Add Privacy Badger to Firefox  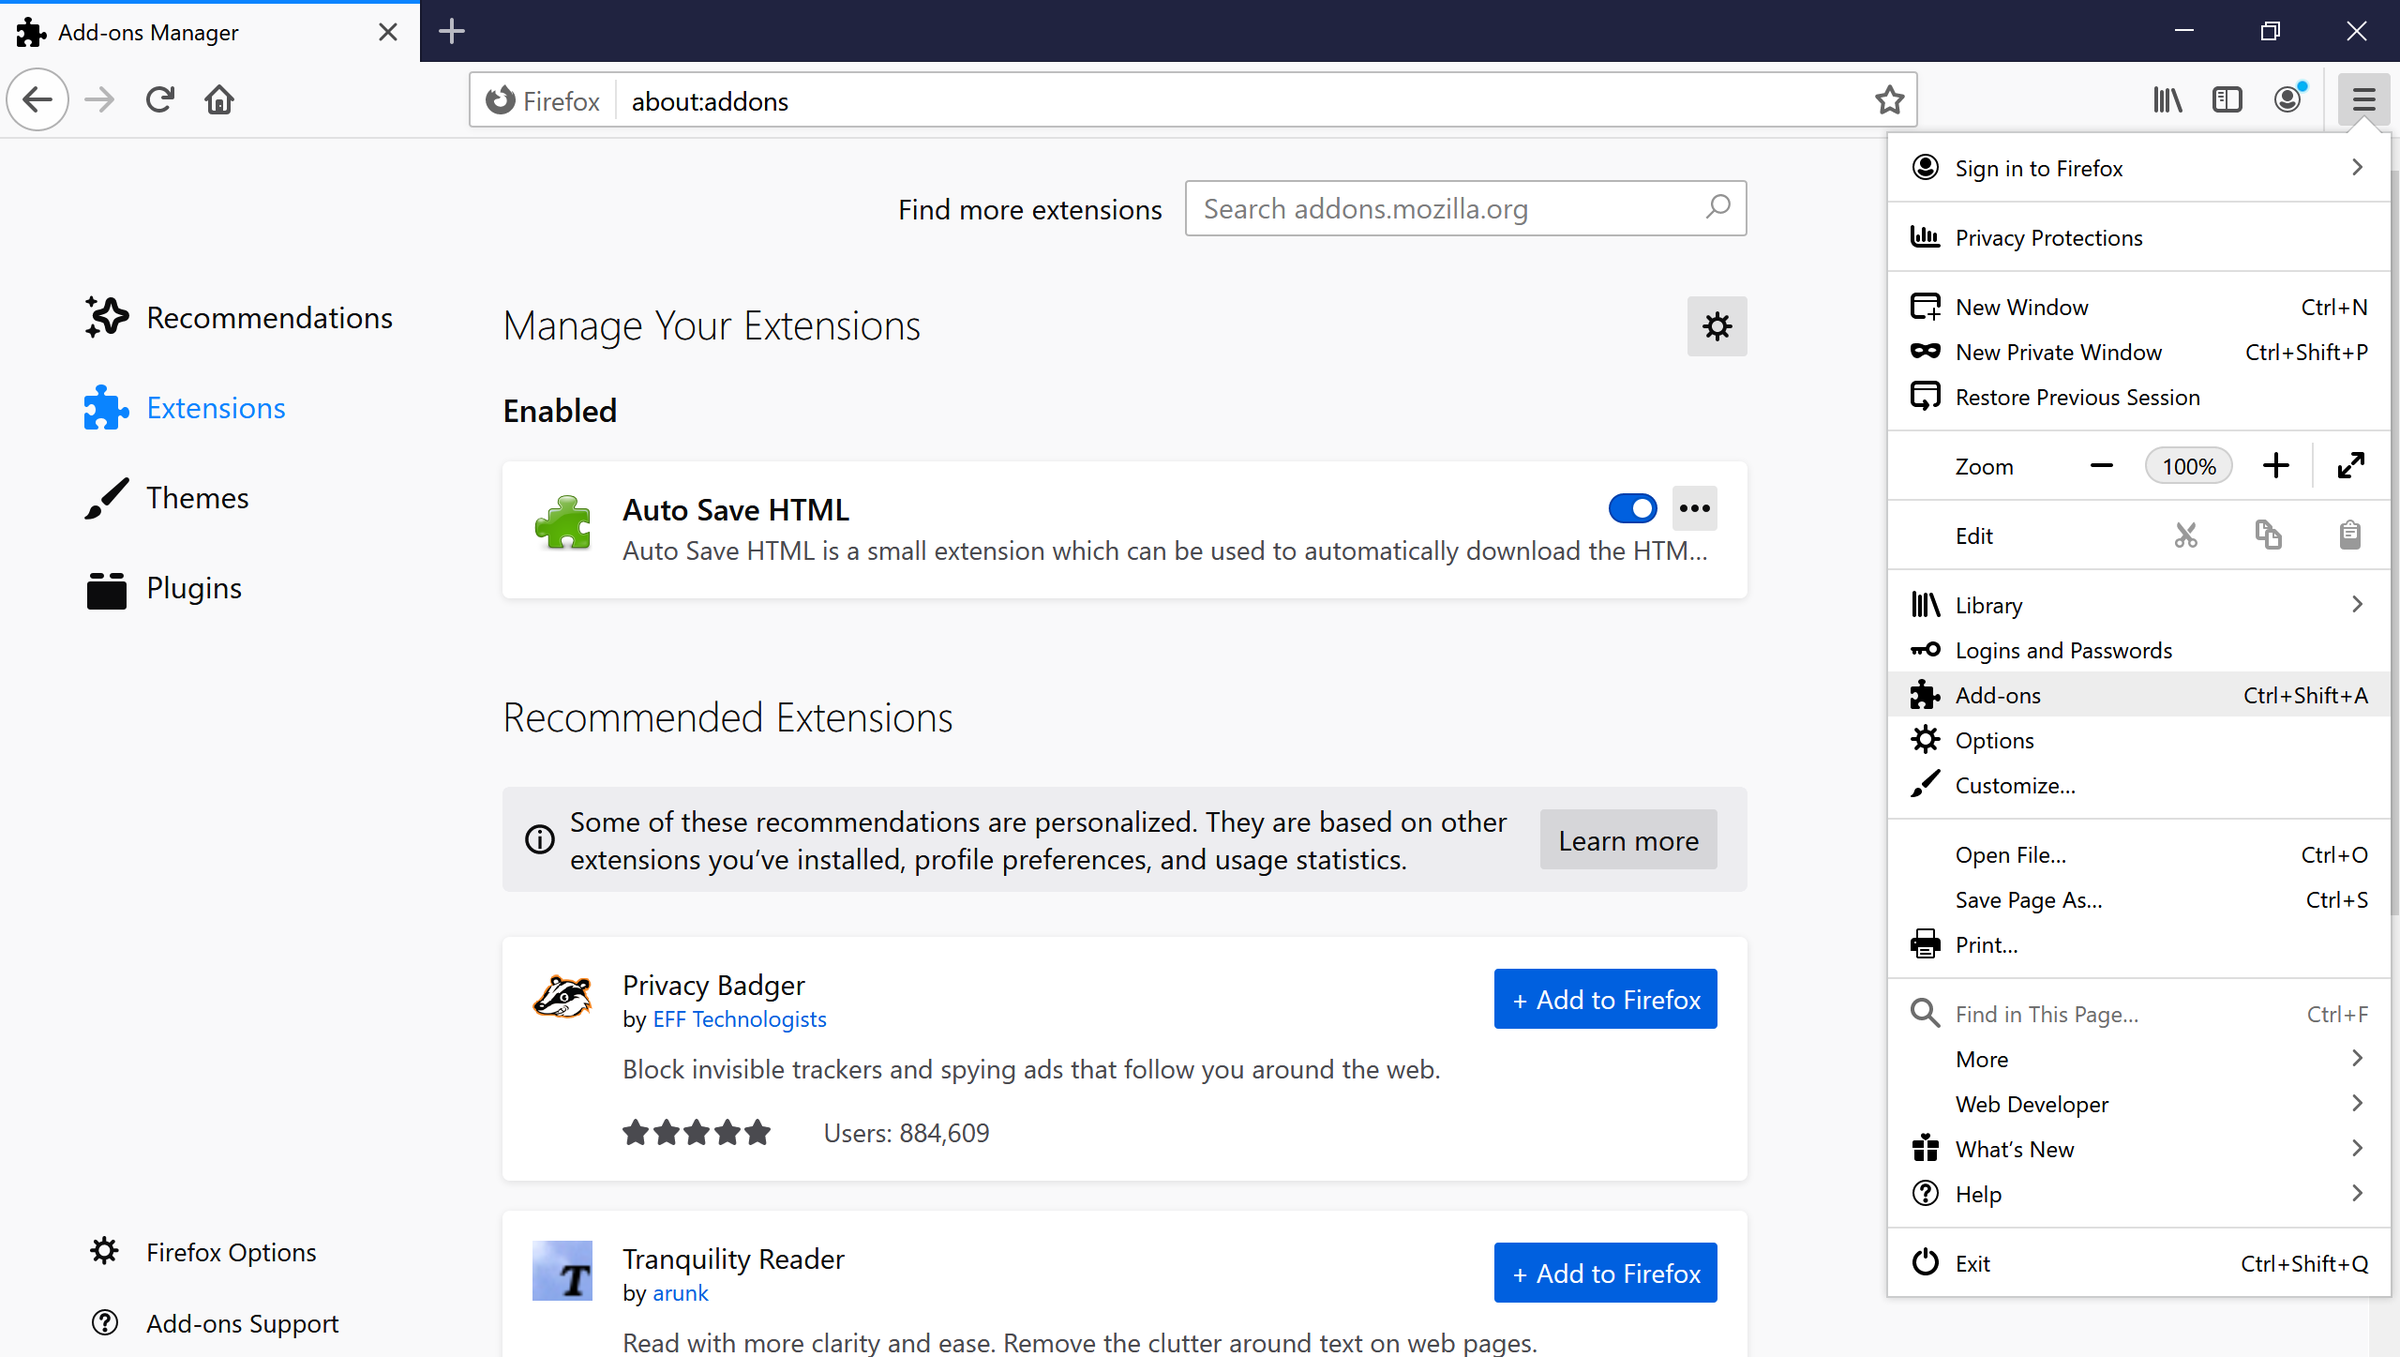pyautogui.click(x=1605, y=999)
